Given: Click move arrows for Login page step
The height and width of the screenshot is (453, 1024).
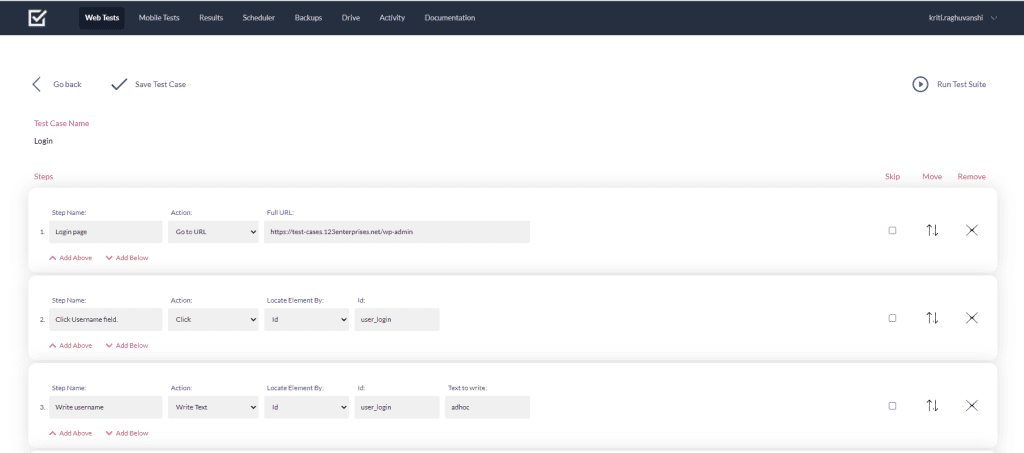Looking at the screenshot, I should (932, 230).
